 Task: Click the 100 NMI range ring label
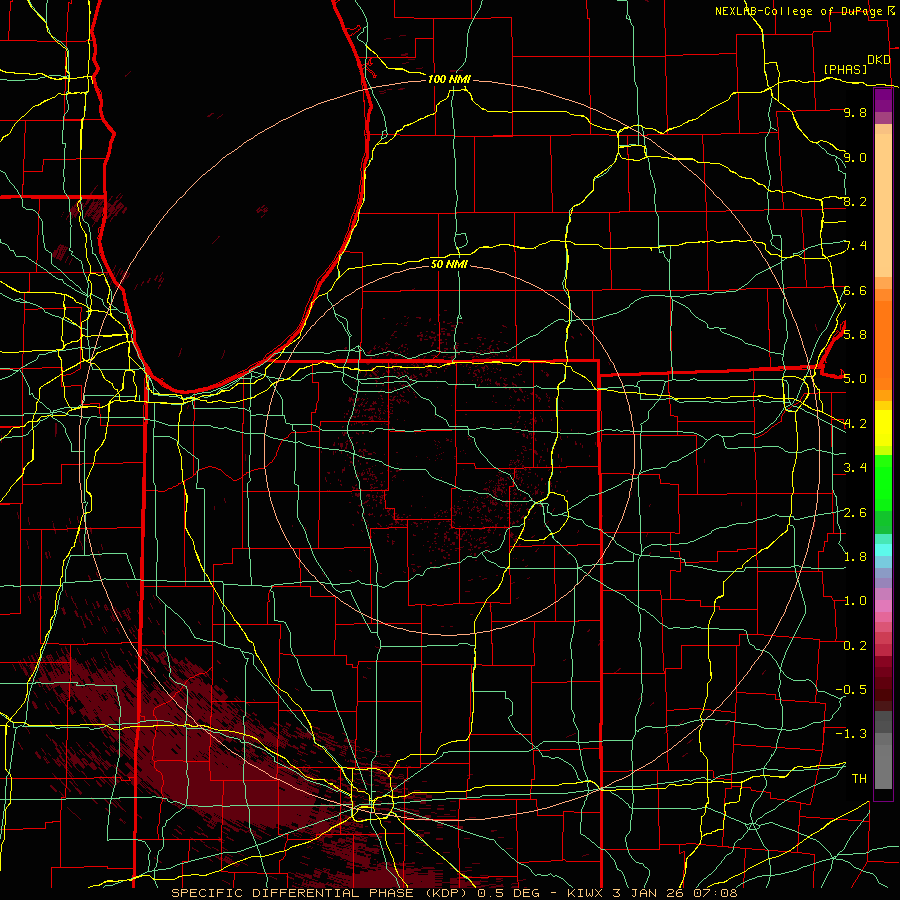[x=449, y=79]
